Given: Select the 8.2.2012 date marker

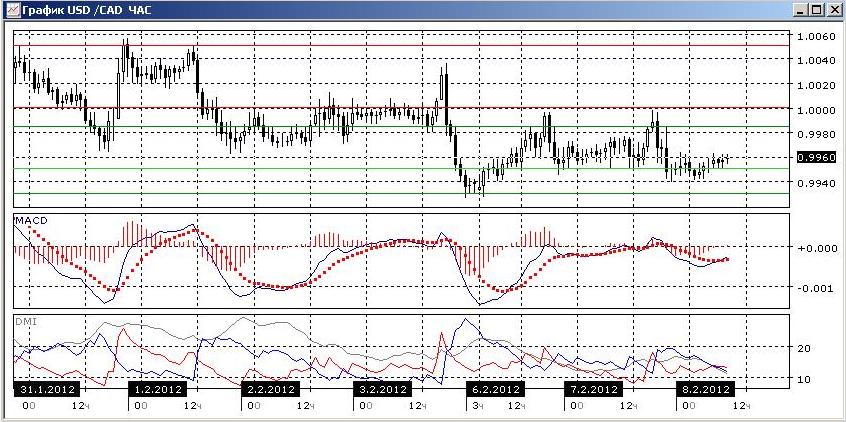Looking at the screenshot, I should click(x=706, y=389).
